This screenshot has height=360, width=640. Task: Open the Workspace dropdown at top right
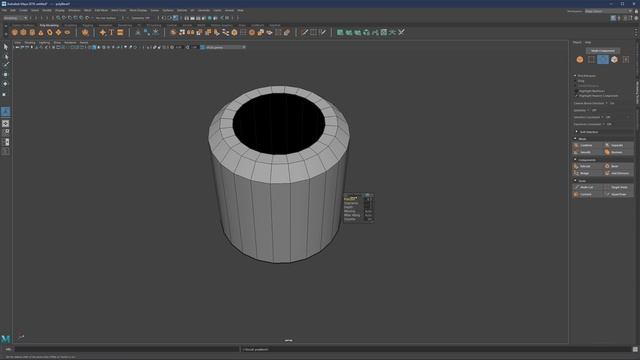608,11
